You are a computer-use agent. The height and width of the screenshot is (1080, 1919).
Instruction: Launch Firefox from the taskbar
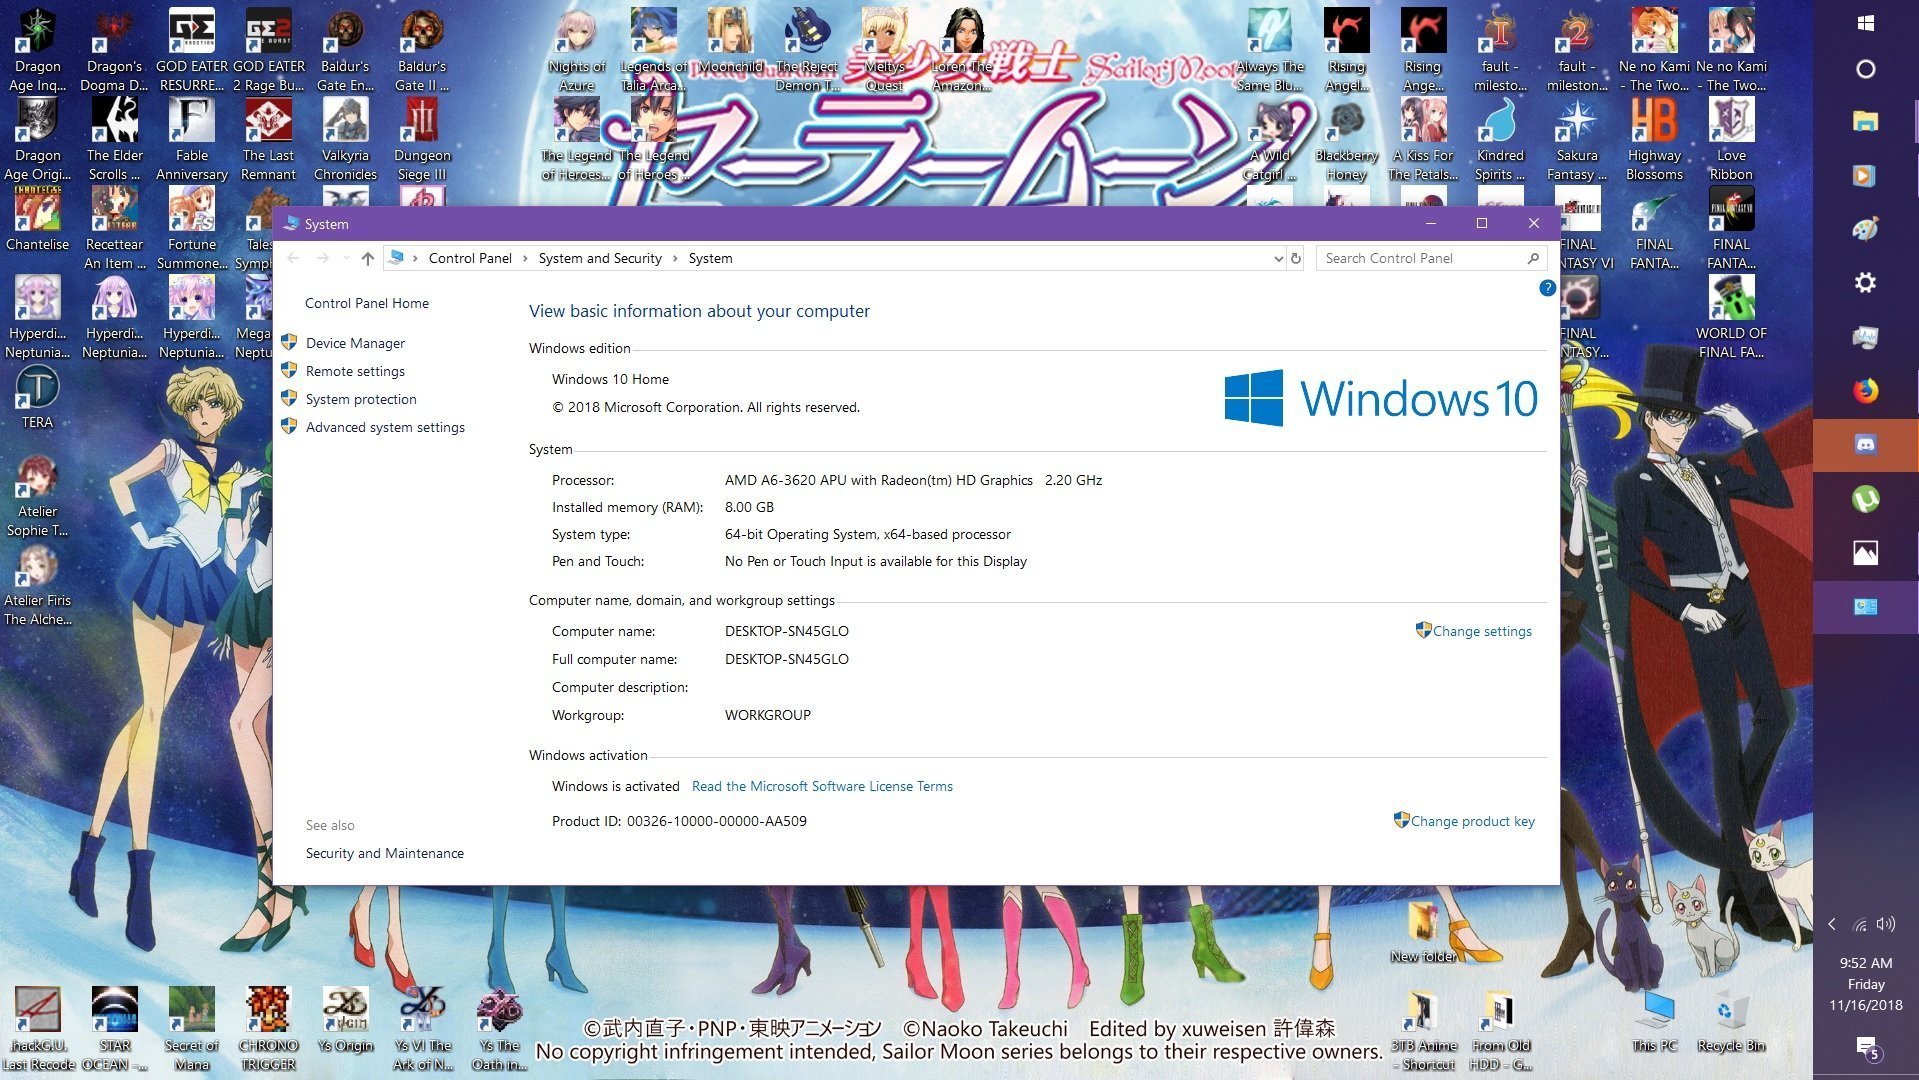[1865, 391]
